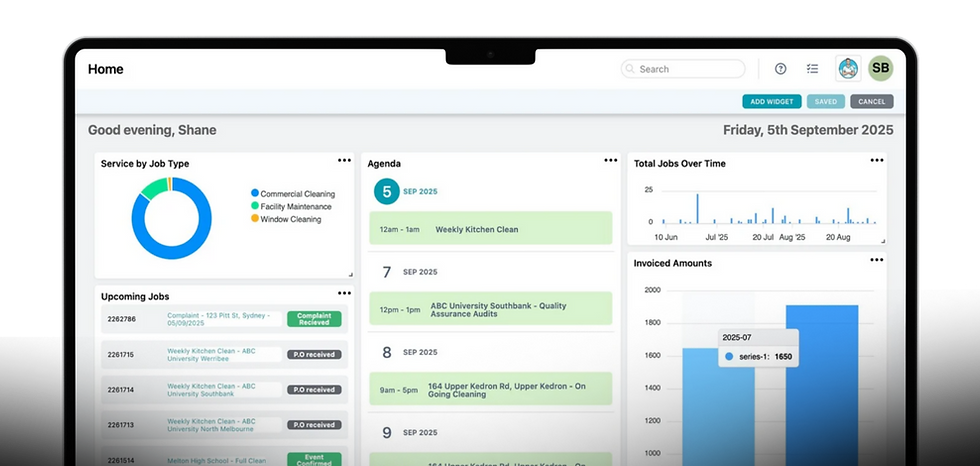This screenshot has width=980, height=466.
Task: Toggle Window Cleaning legend series
Action: [x=286, y=219]
